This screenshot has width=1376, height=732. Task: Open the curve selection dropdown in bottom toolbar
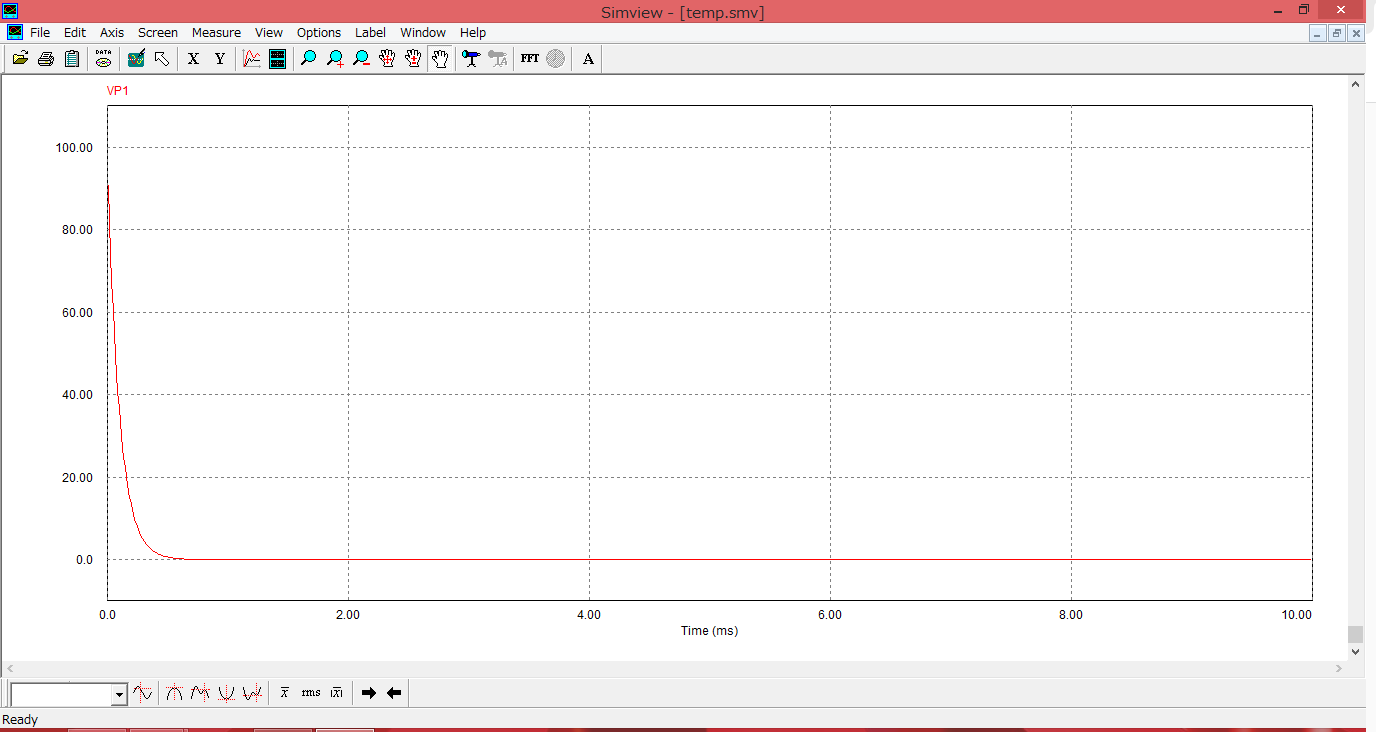tap(119, 694)
